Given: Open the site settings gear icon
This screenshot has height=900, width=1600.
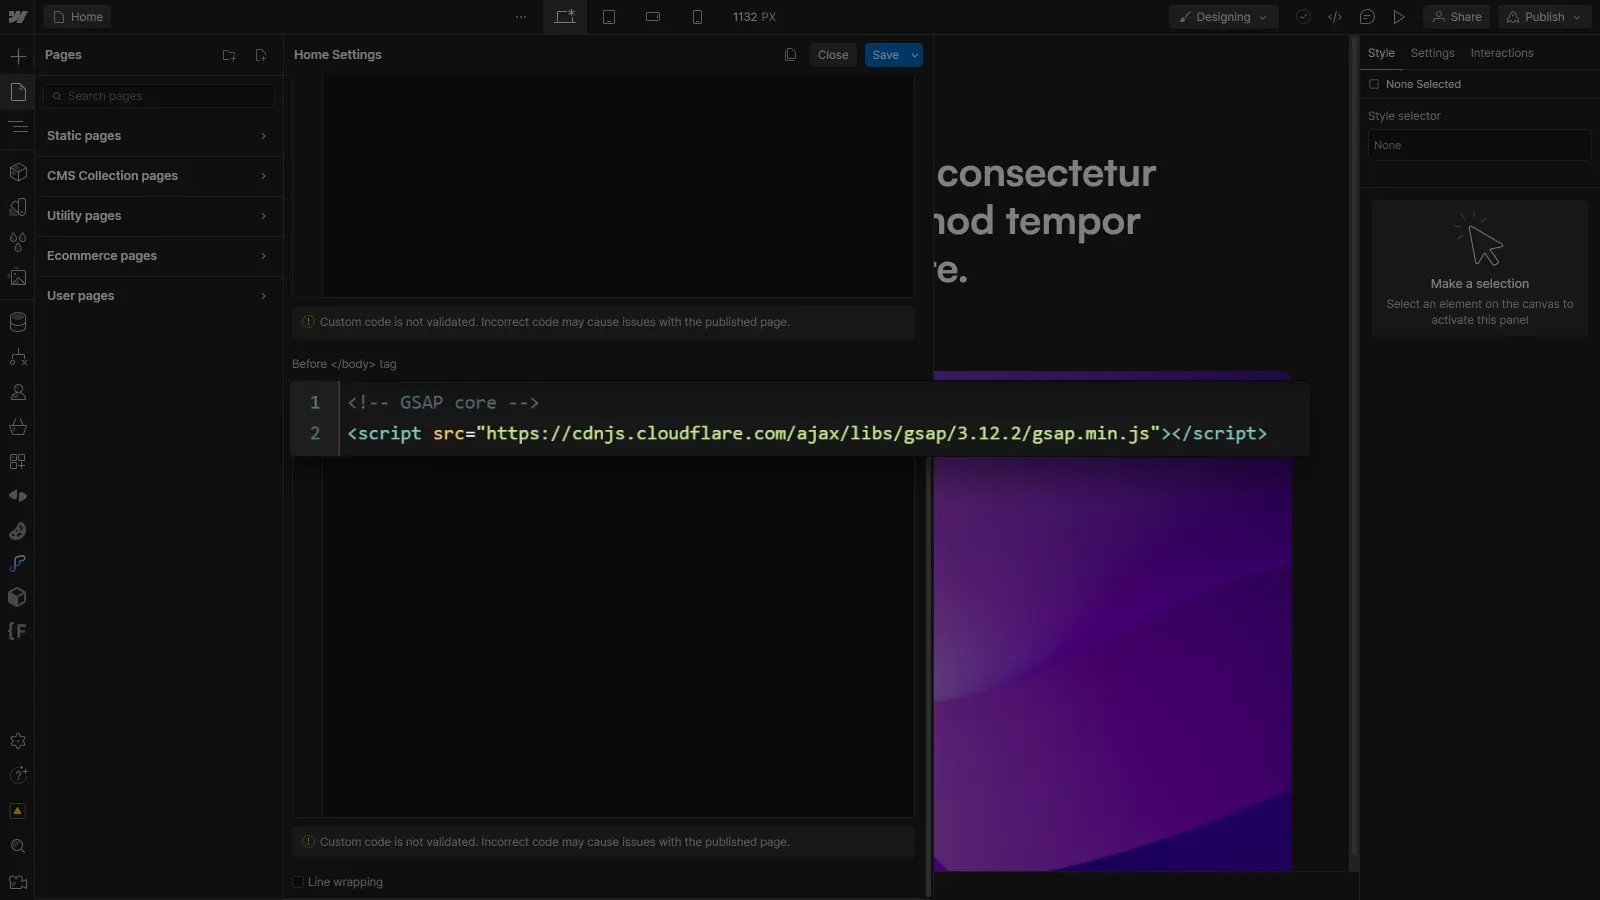Looking at the screenshot, I should [18, 741].
